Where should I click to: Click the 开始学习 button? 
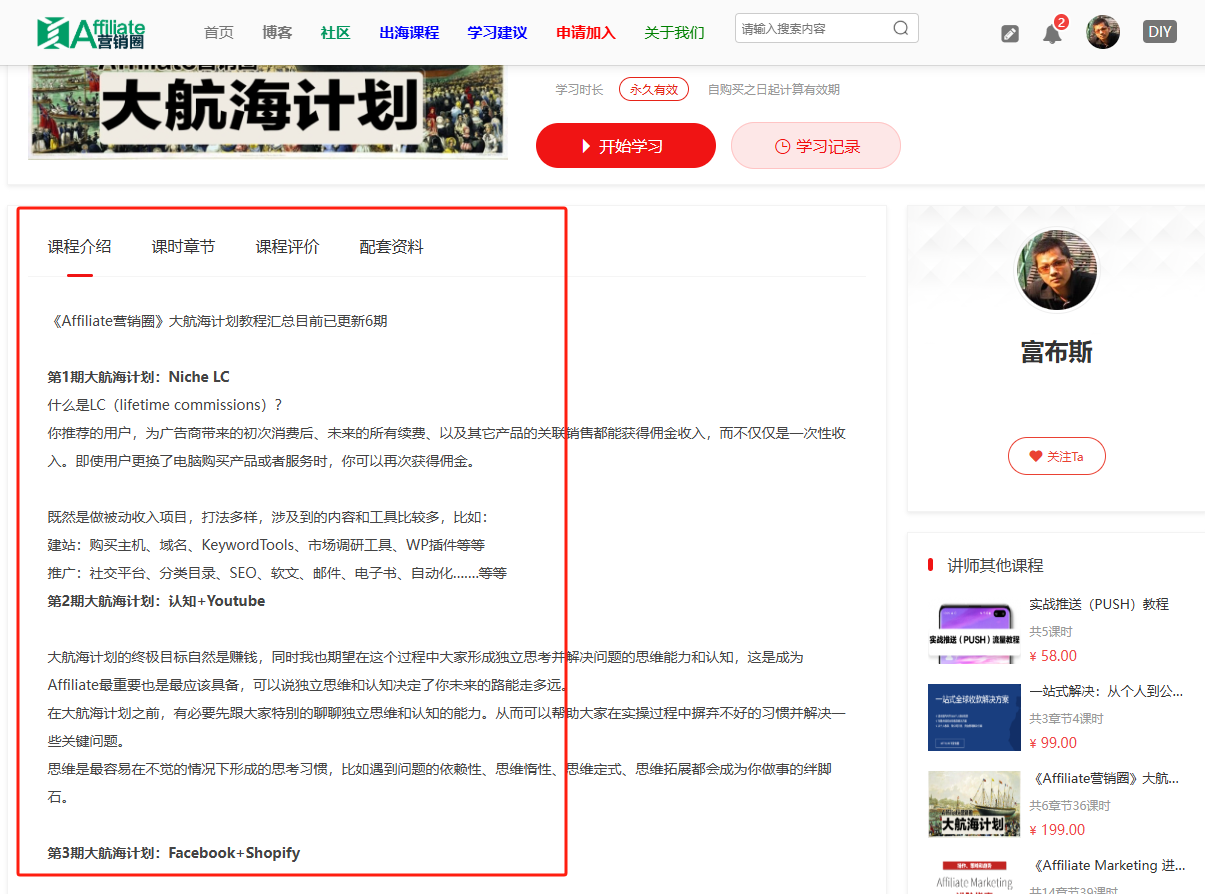pyautogui.click(x=626, y=146)
